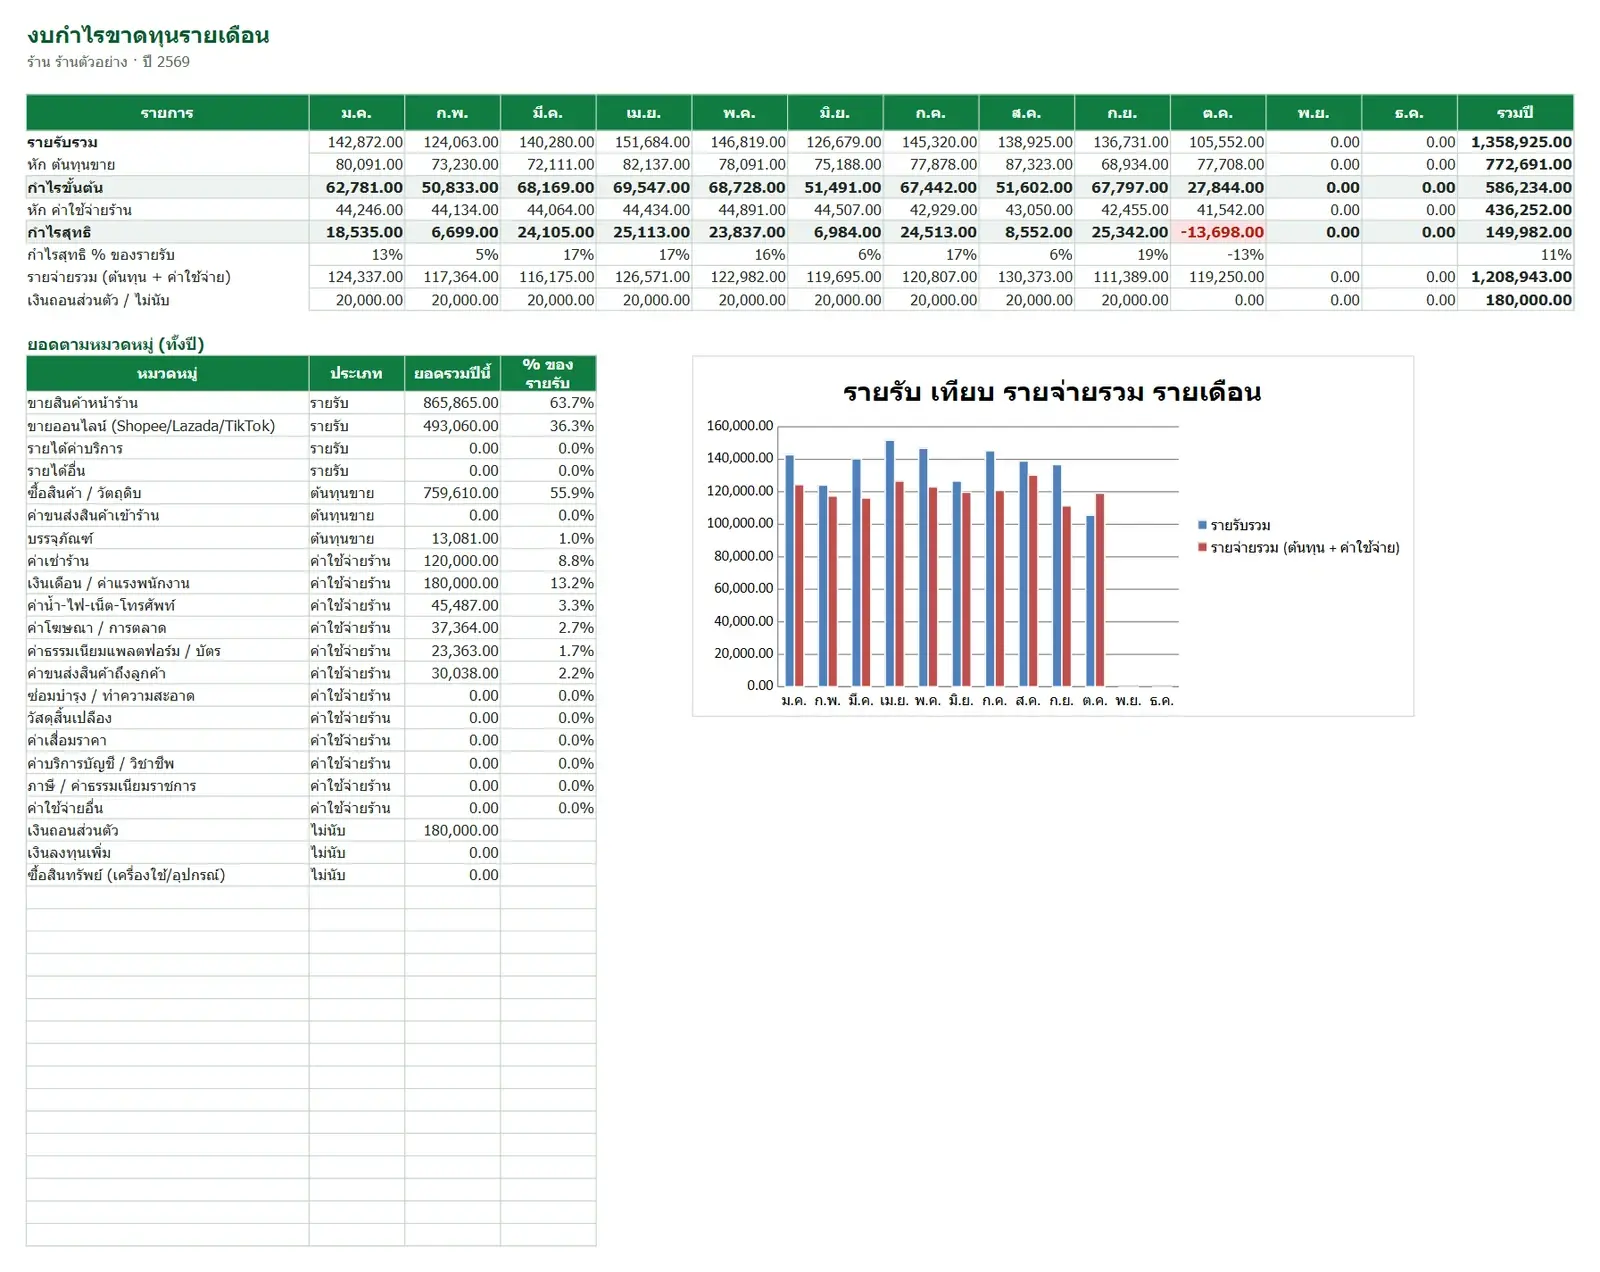Select the ค่าโฆษณา / การตลาด row
Viewport: 1600px width, 1272px height.
coord(311,628)
